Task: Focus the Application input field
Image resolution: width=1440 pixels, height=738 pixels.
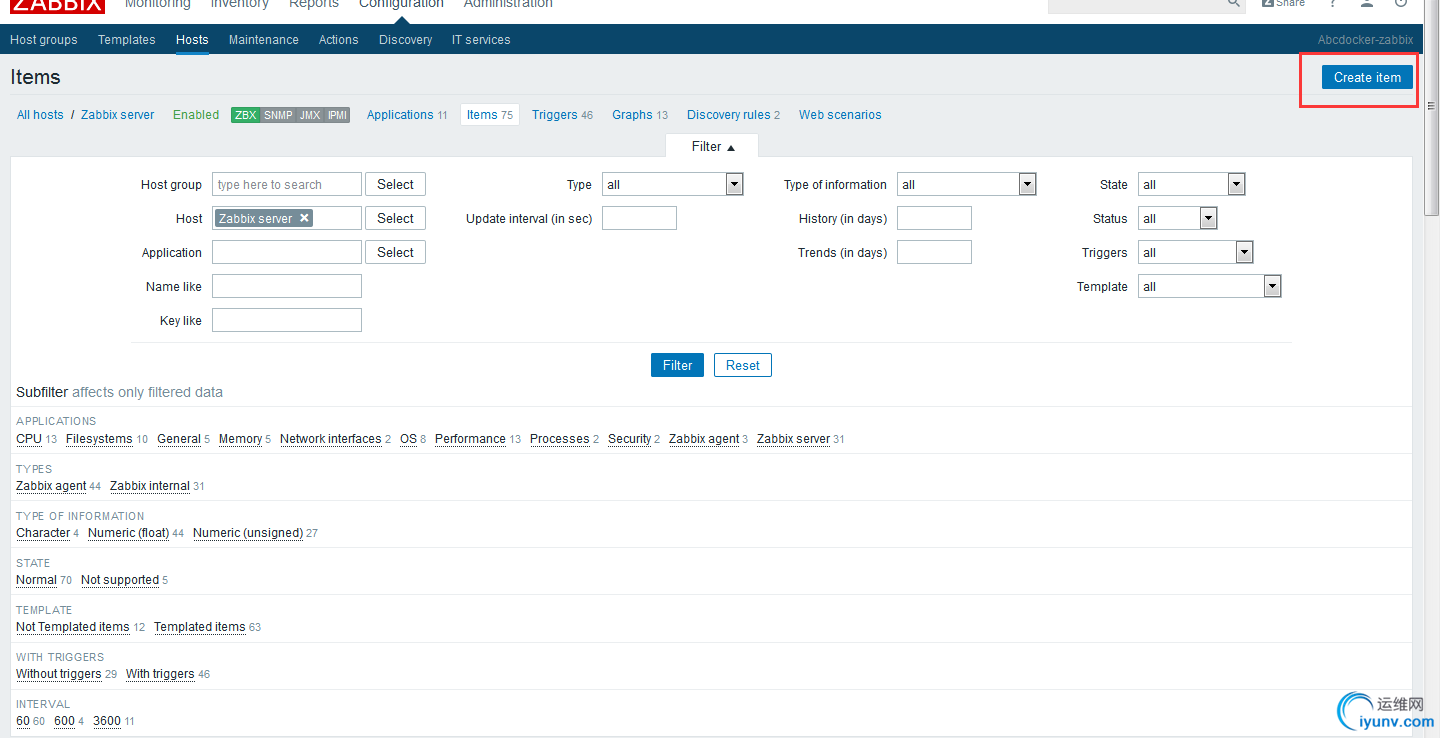Action: (x=287, y=252)
